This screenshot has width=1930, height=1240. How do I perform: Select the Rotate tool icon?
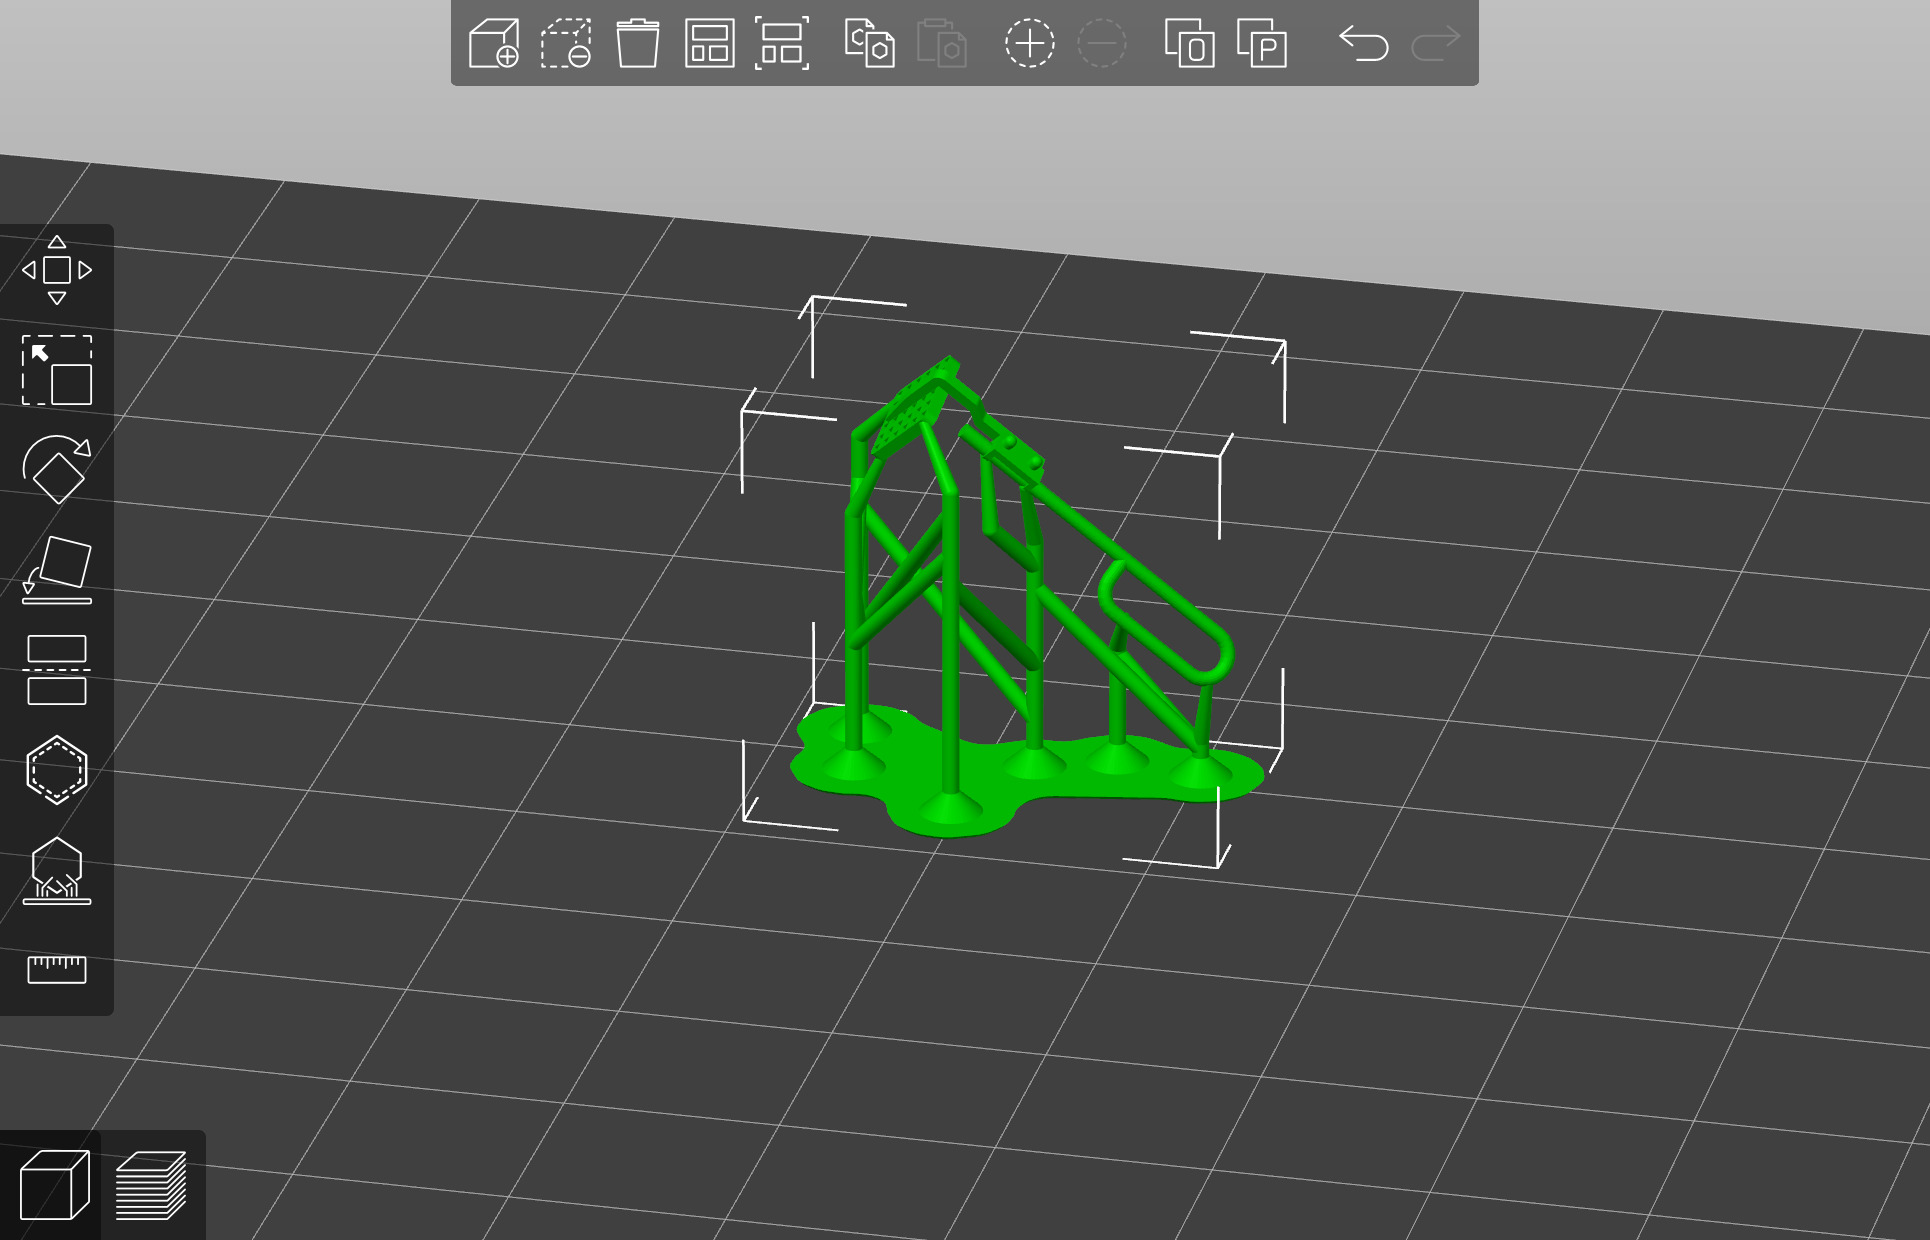pos(57,469)
